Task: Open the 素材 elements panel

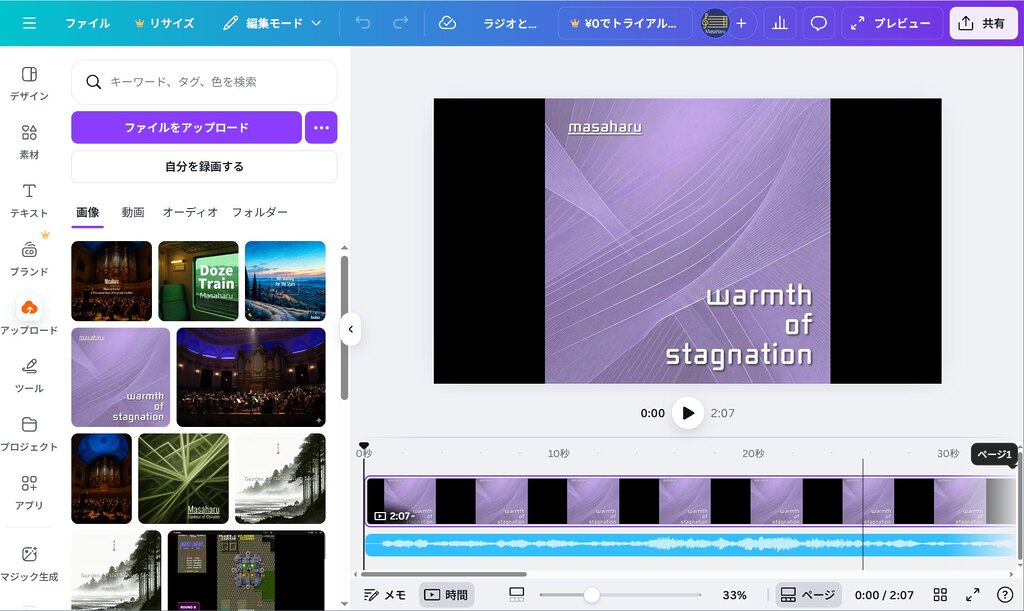Action: click(x=29, y=141)
